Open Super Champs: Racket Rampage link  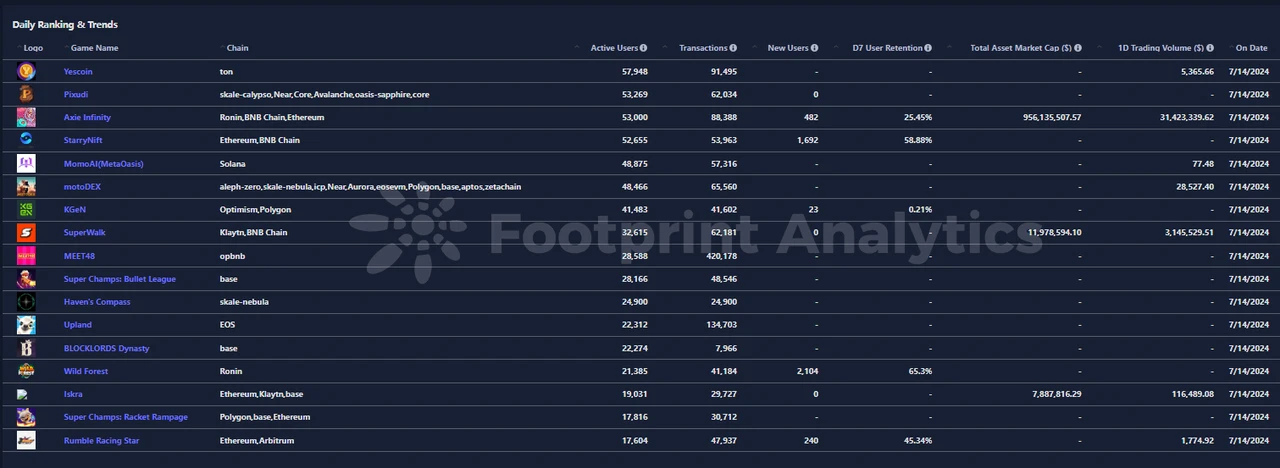point(126,417)
